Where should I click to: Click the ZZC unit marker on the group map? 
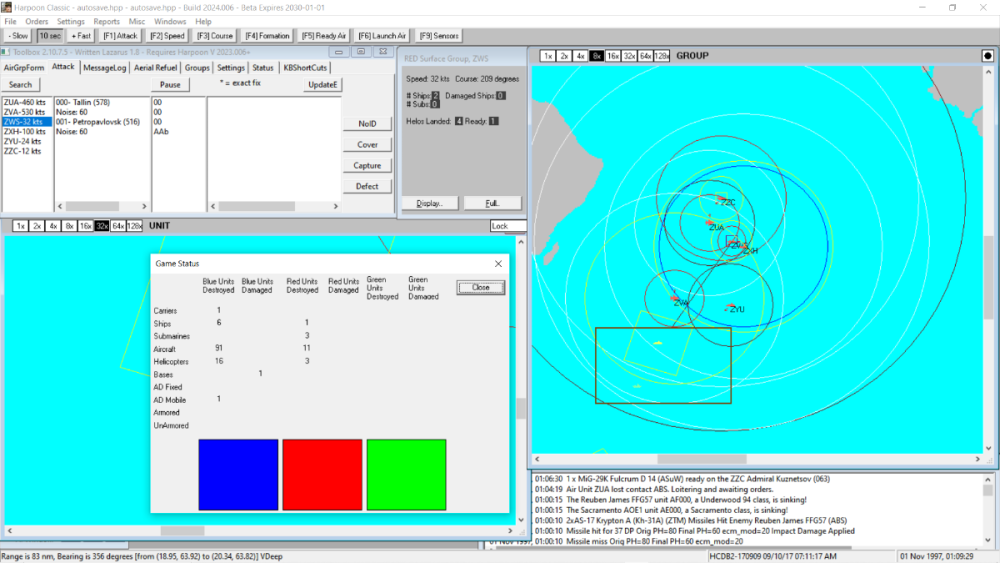click(726, 203)
